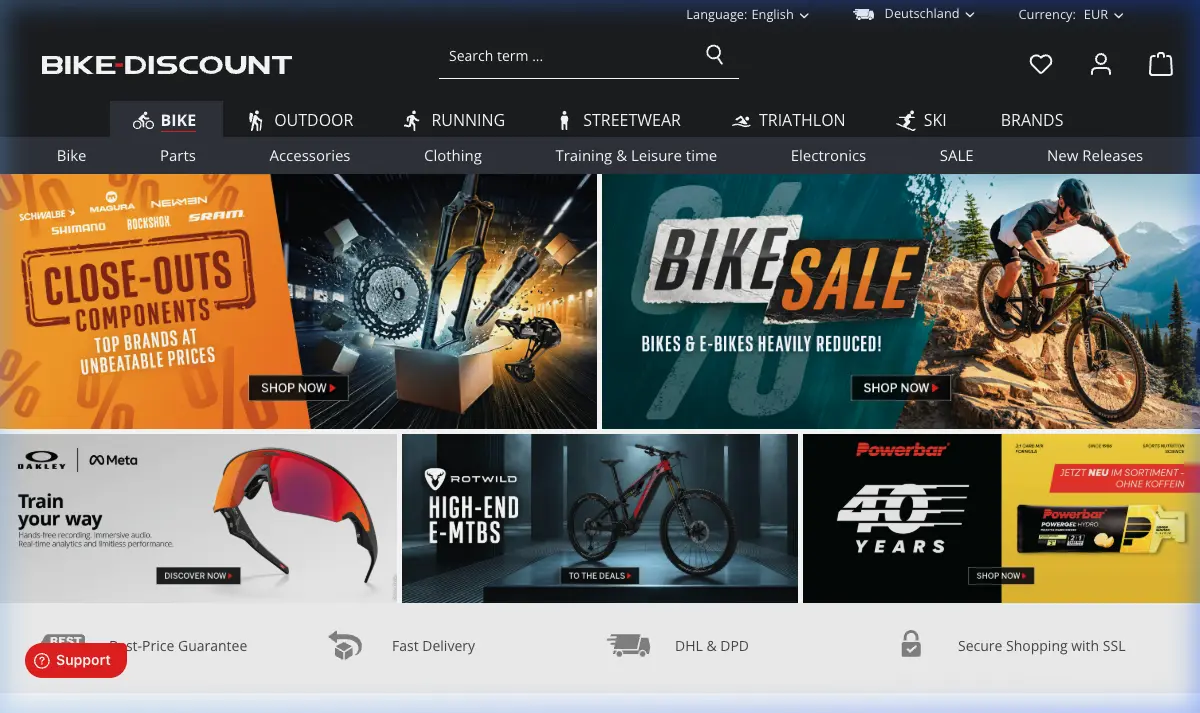The width and height of the screenshot is (1200, 713).
Task: Click the Fast Delivery box icon
Action: 345,645
